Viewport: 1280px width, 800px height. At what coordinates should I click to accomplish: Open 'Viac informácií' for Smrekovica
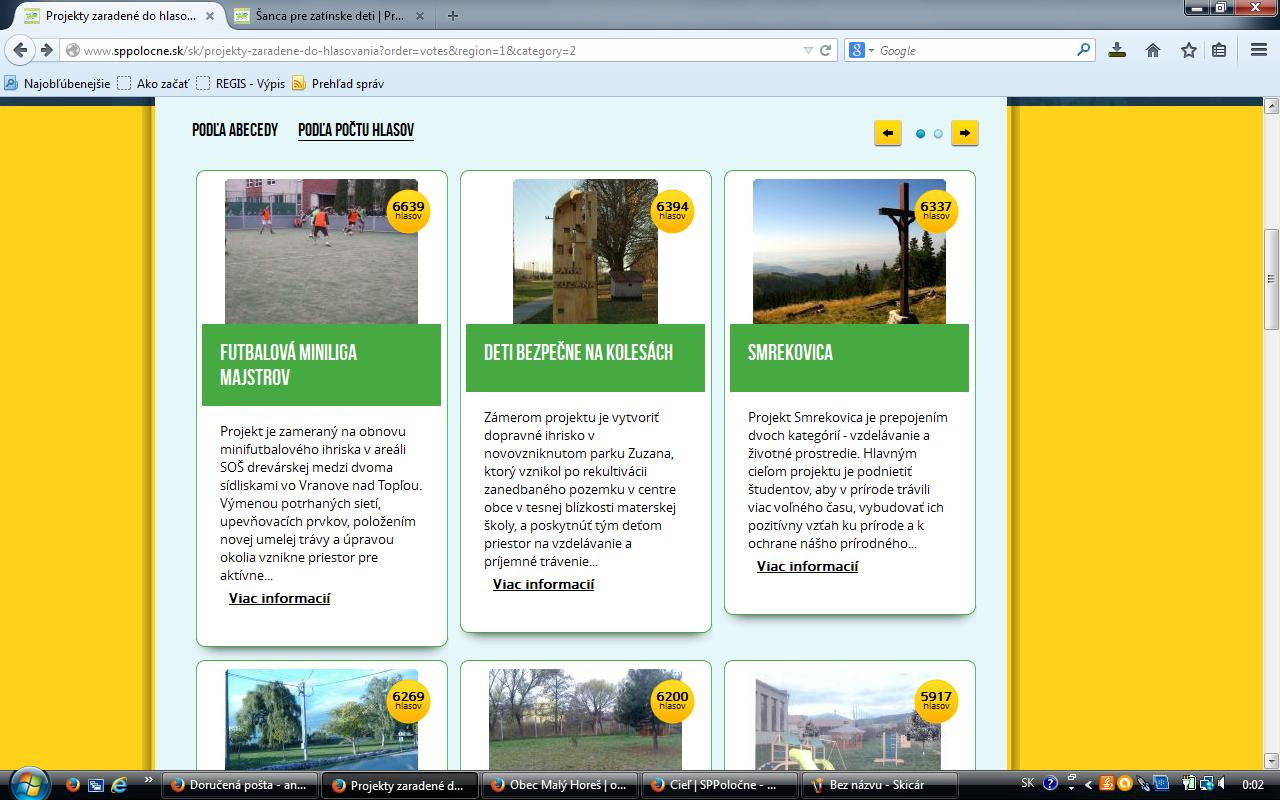tap(807, 566)
